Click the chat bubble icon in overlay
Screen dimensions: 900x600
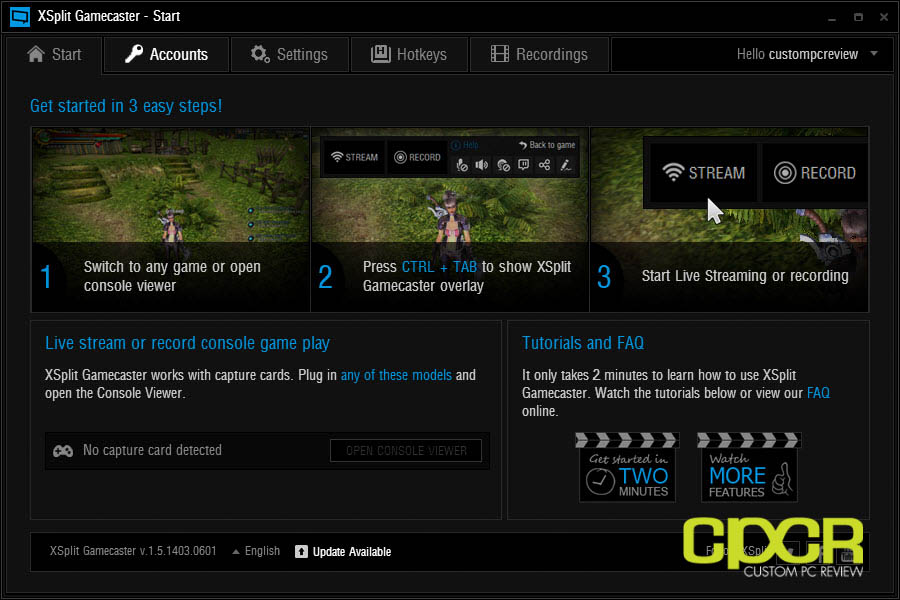[x=523, y=165]
